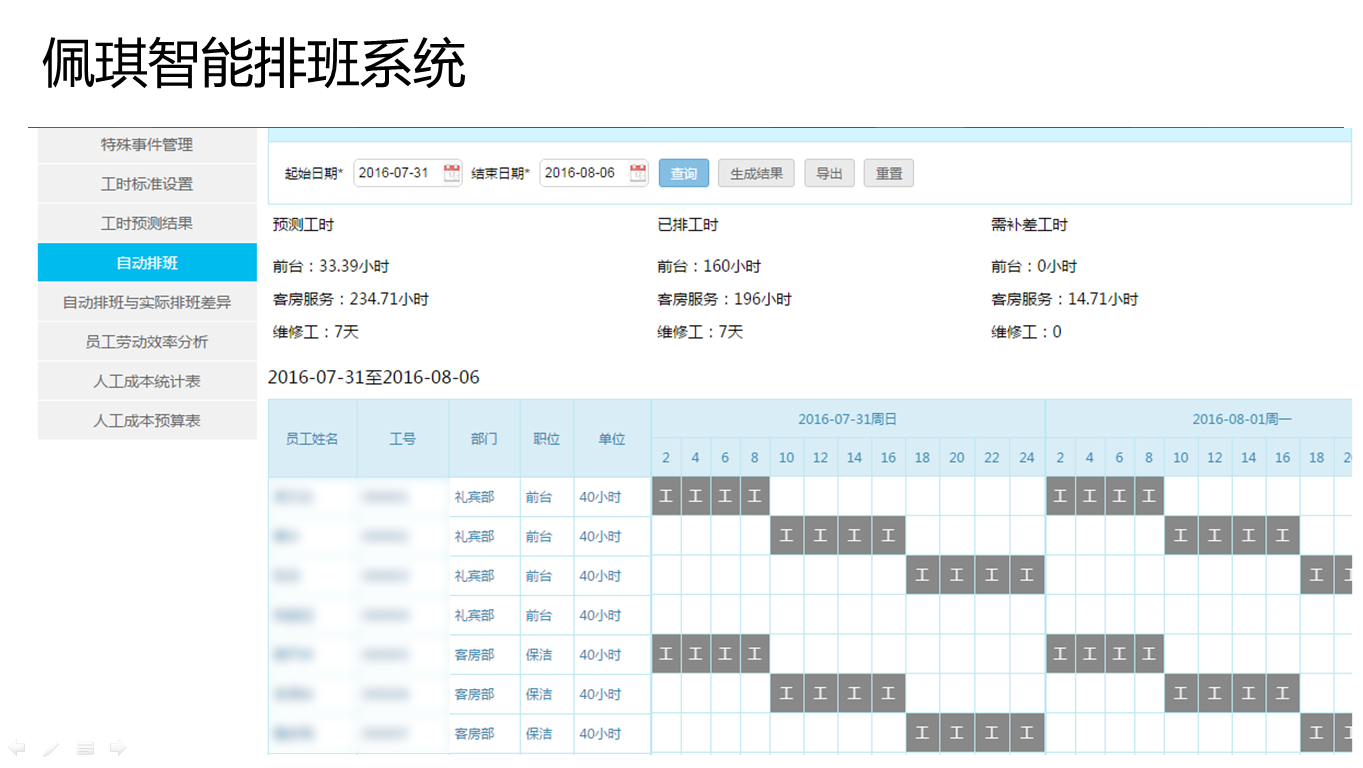Open the start date calendar picker
1363x768 pixels.
(452, 173)
